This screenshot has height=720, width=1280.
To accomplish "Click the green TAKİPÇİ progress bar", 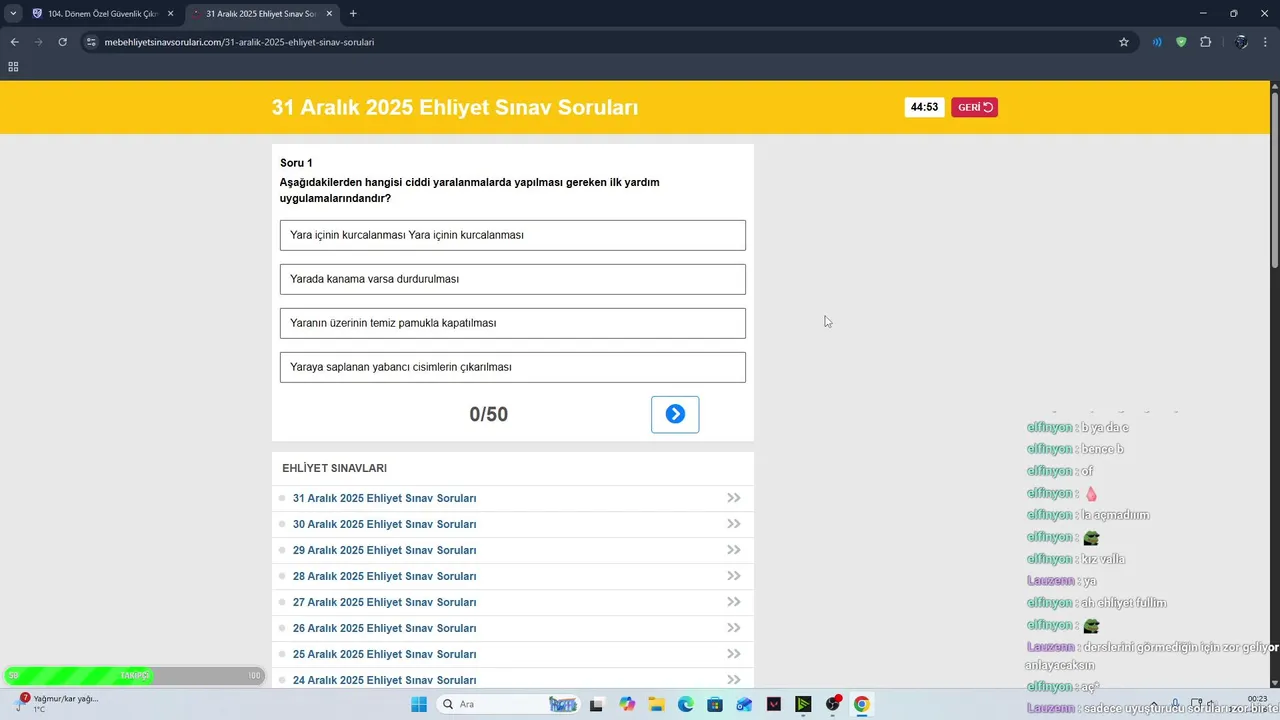I will [135, 675].
